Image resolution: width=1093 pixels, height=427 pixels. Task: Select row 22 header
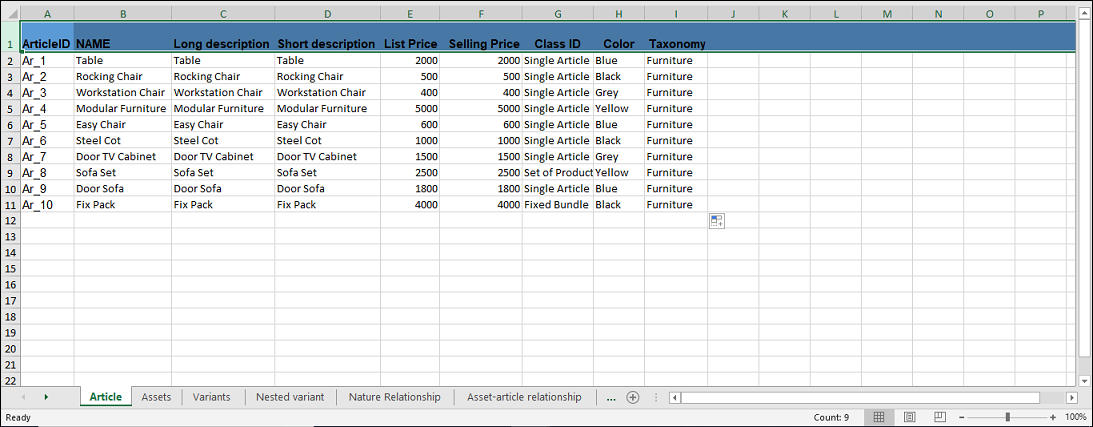[10, 380]
